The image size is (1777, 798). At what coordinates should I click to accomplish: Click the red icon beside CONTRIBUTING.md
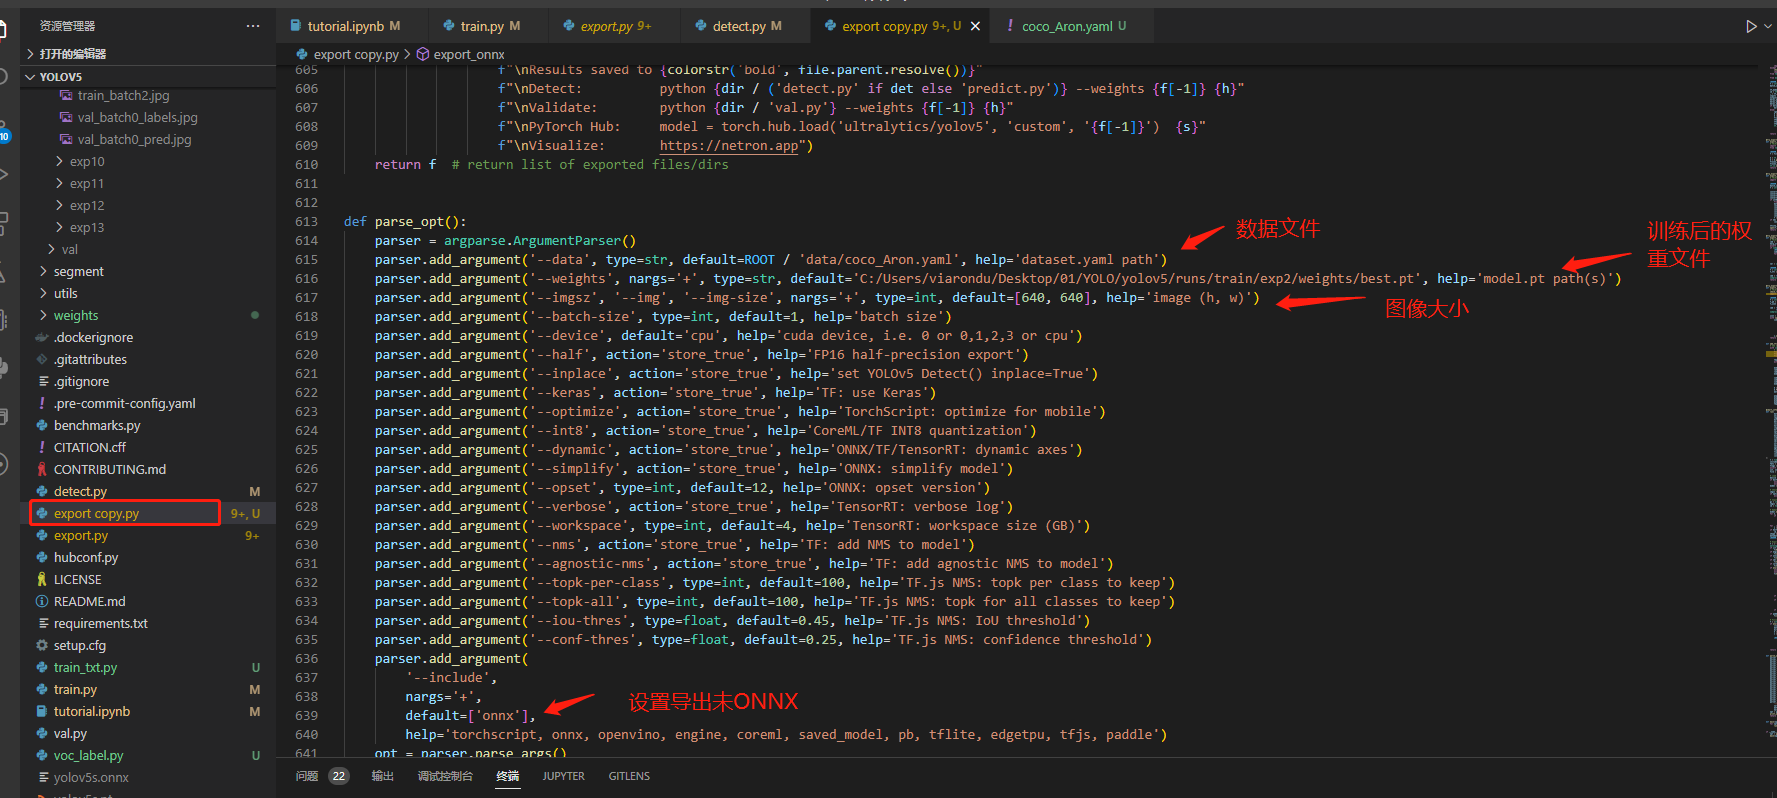(x=42, y=469)
